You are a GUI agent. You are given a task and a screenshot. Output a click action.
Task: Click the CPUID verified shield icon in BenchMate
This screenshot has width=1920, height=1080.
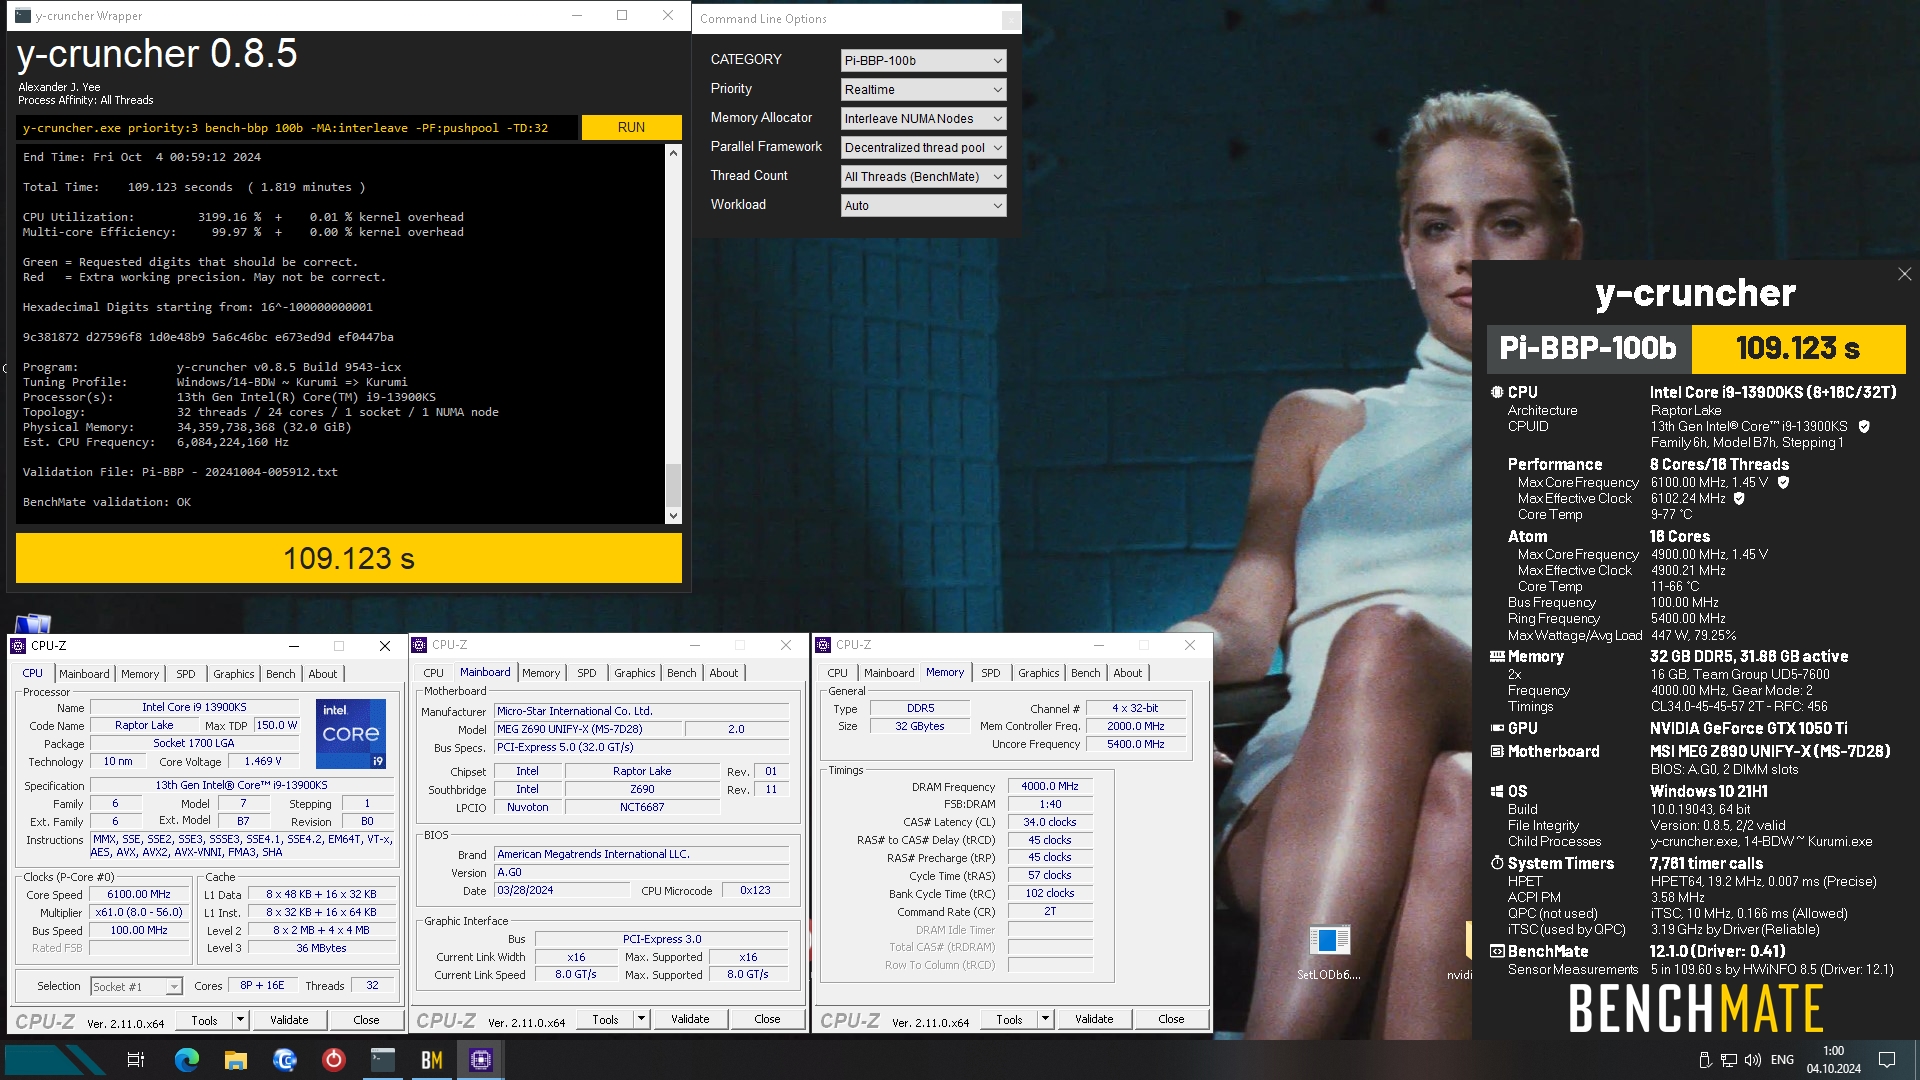tap(1864, 427)
